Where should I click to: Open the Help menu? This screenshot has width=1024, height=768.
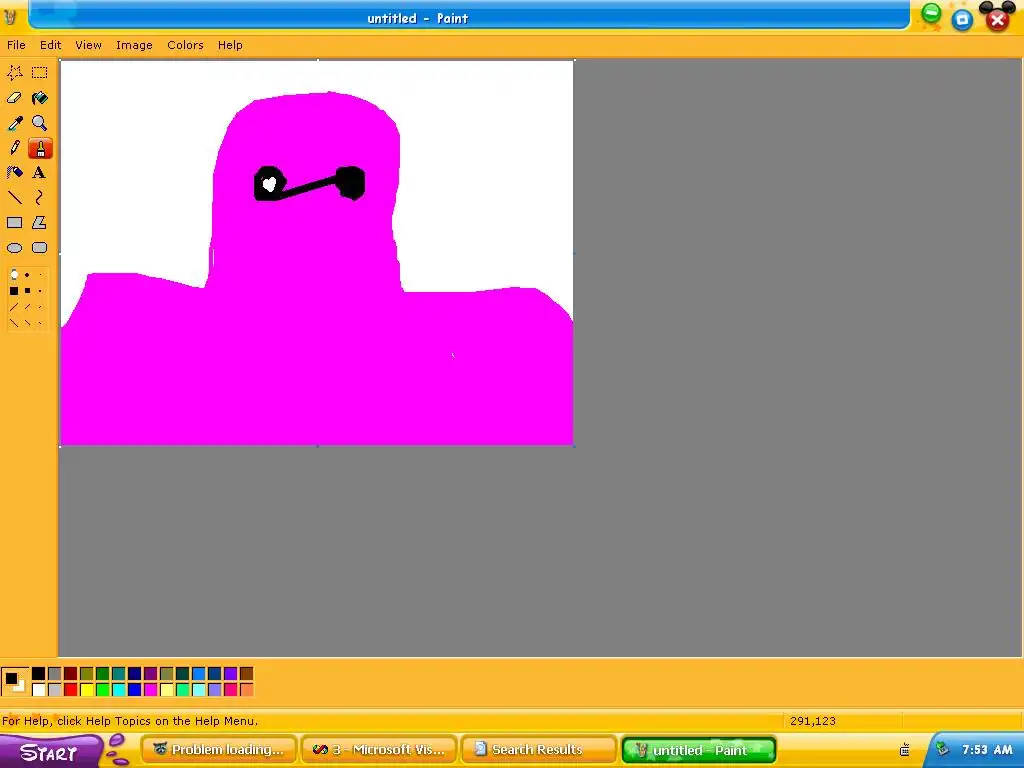coord(230,45)
